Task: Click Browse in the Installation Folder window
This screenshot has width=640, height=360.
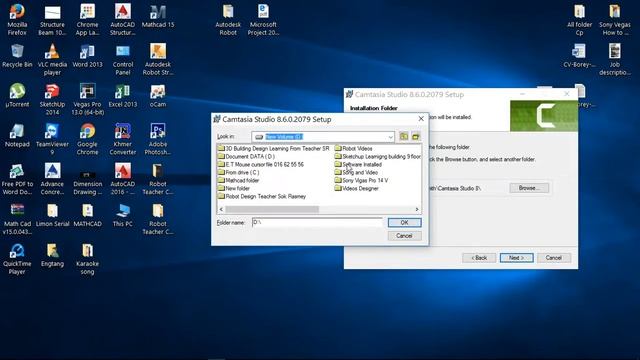Action: [529, 188]
